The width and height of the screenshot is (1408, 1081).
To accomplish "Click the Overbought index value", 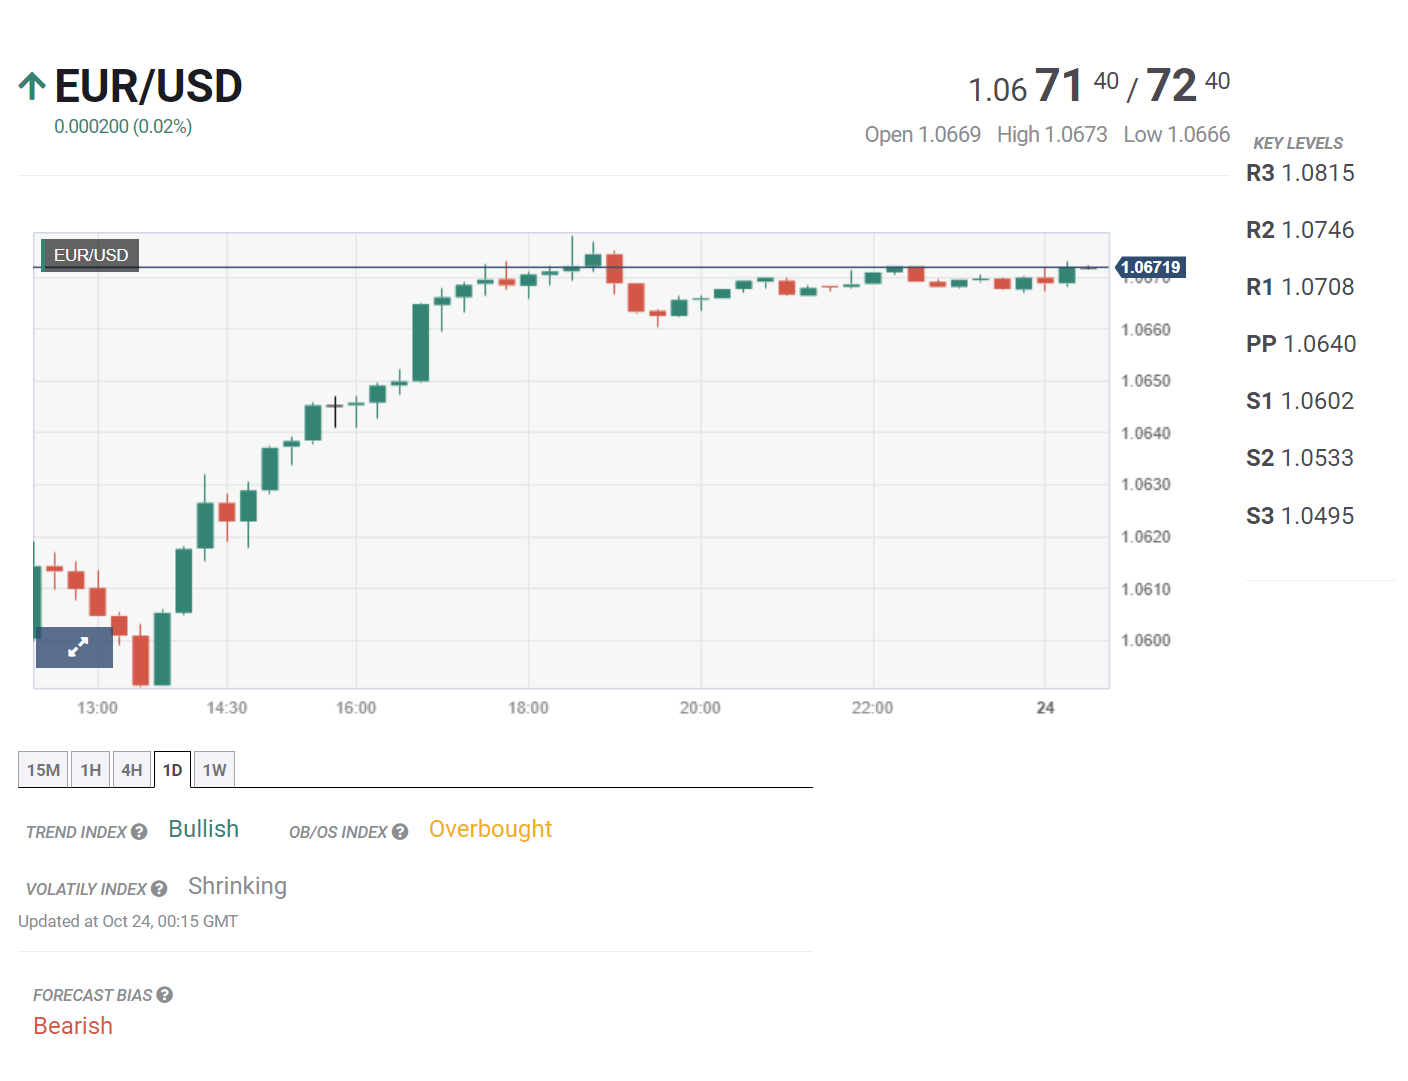I will pos(490,829).
